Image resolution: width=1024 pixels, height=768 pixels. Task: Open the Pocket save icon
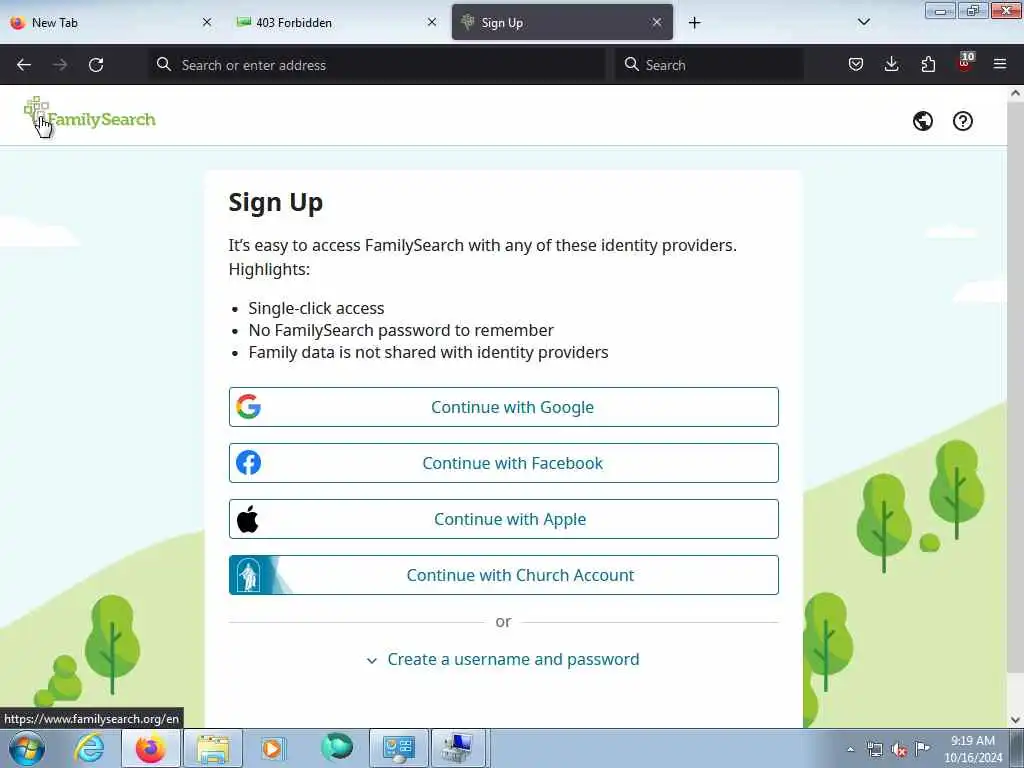[x=856, y=64]
